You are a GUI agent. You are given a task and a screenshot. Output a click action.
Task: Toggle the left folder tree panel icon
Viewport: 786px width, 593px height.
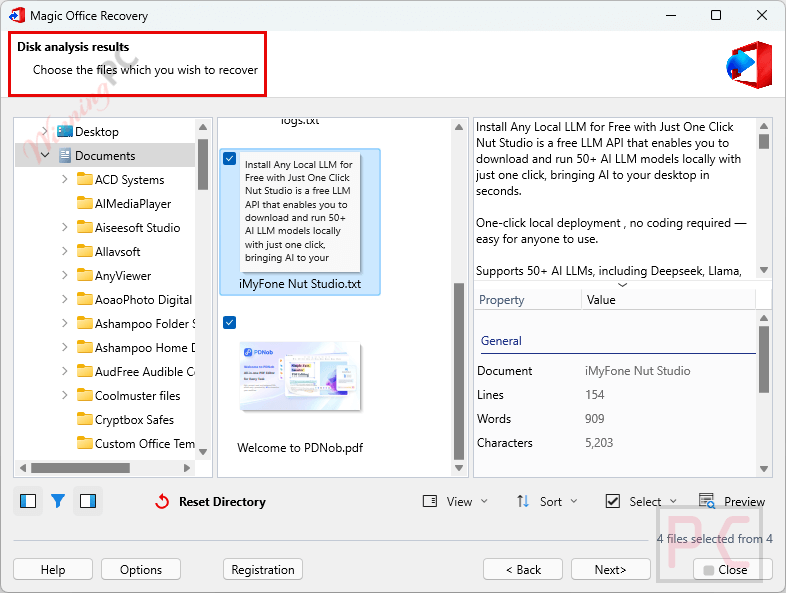coord(28,501)
